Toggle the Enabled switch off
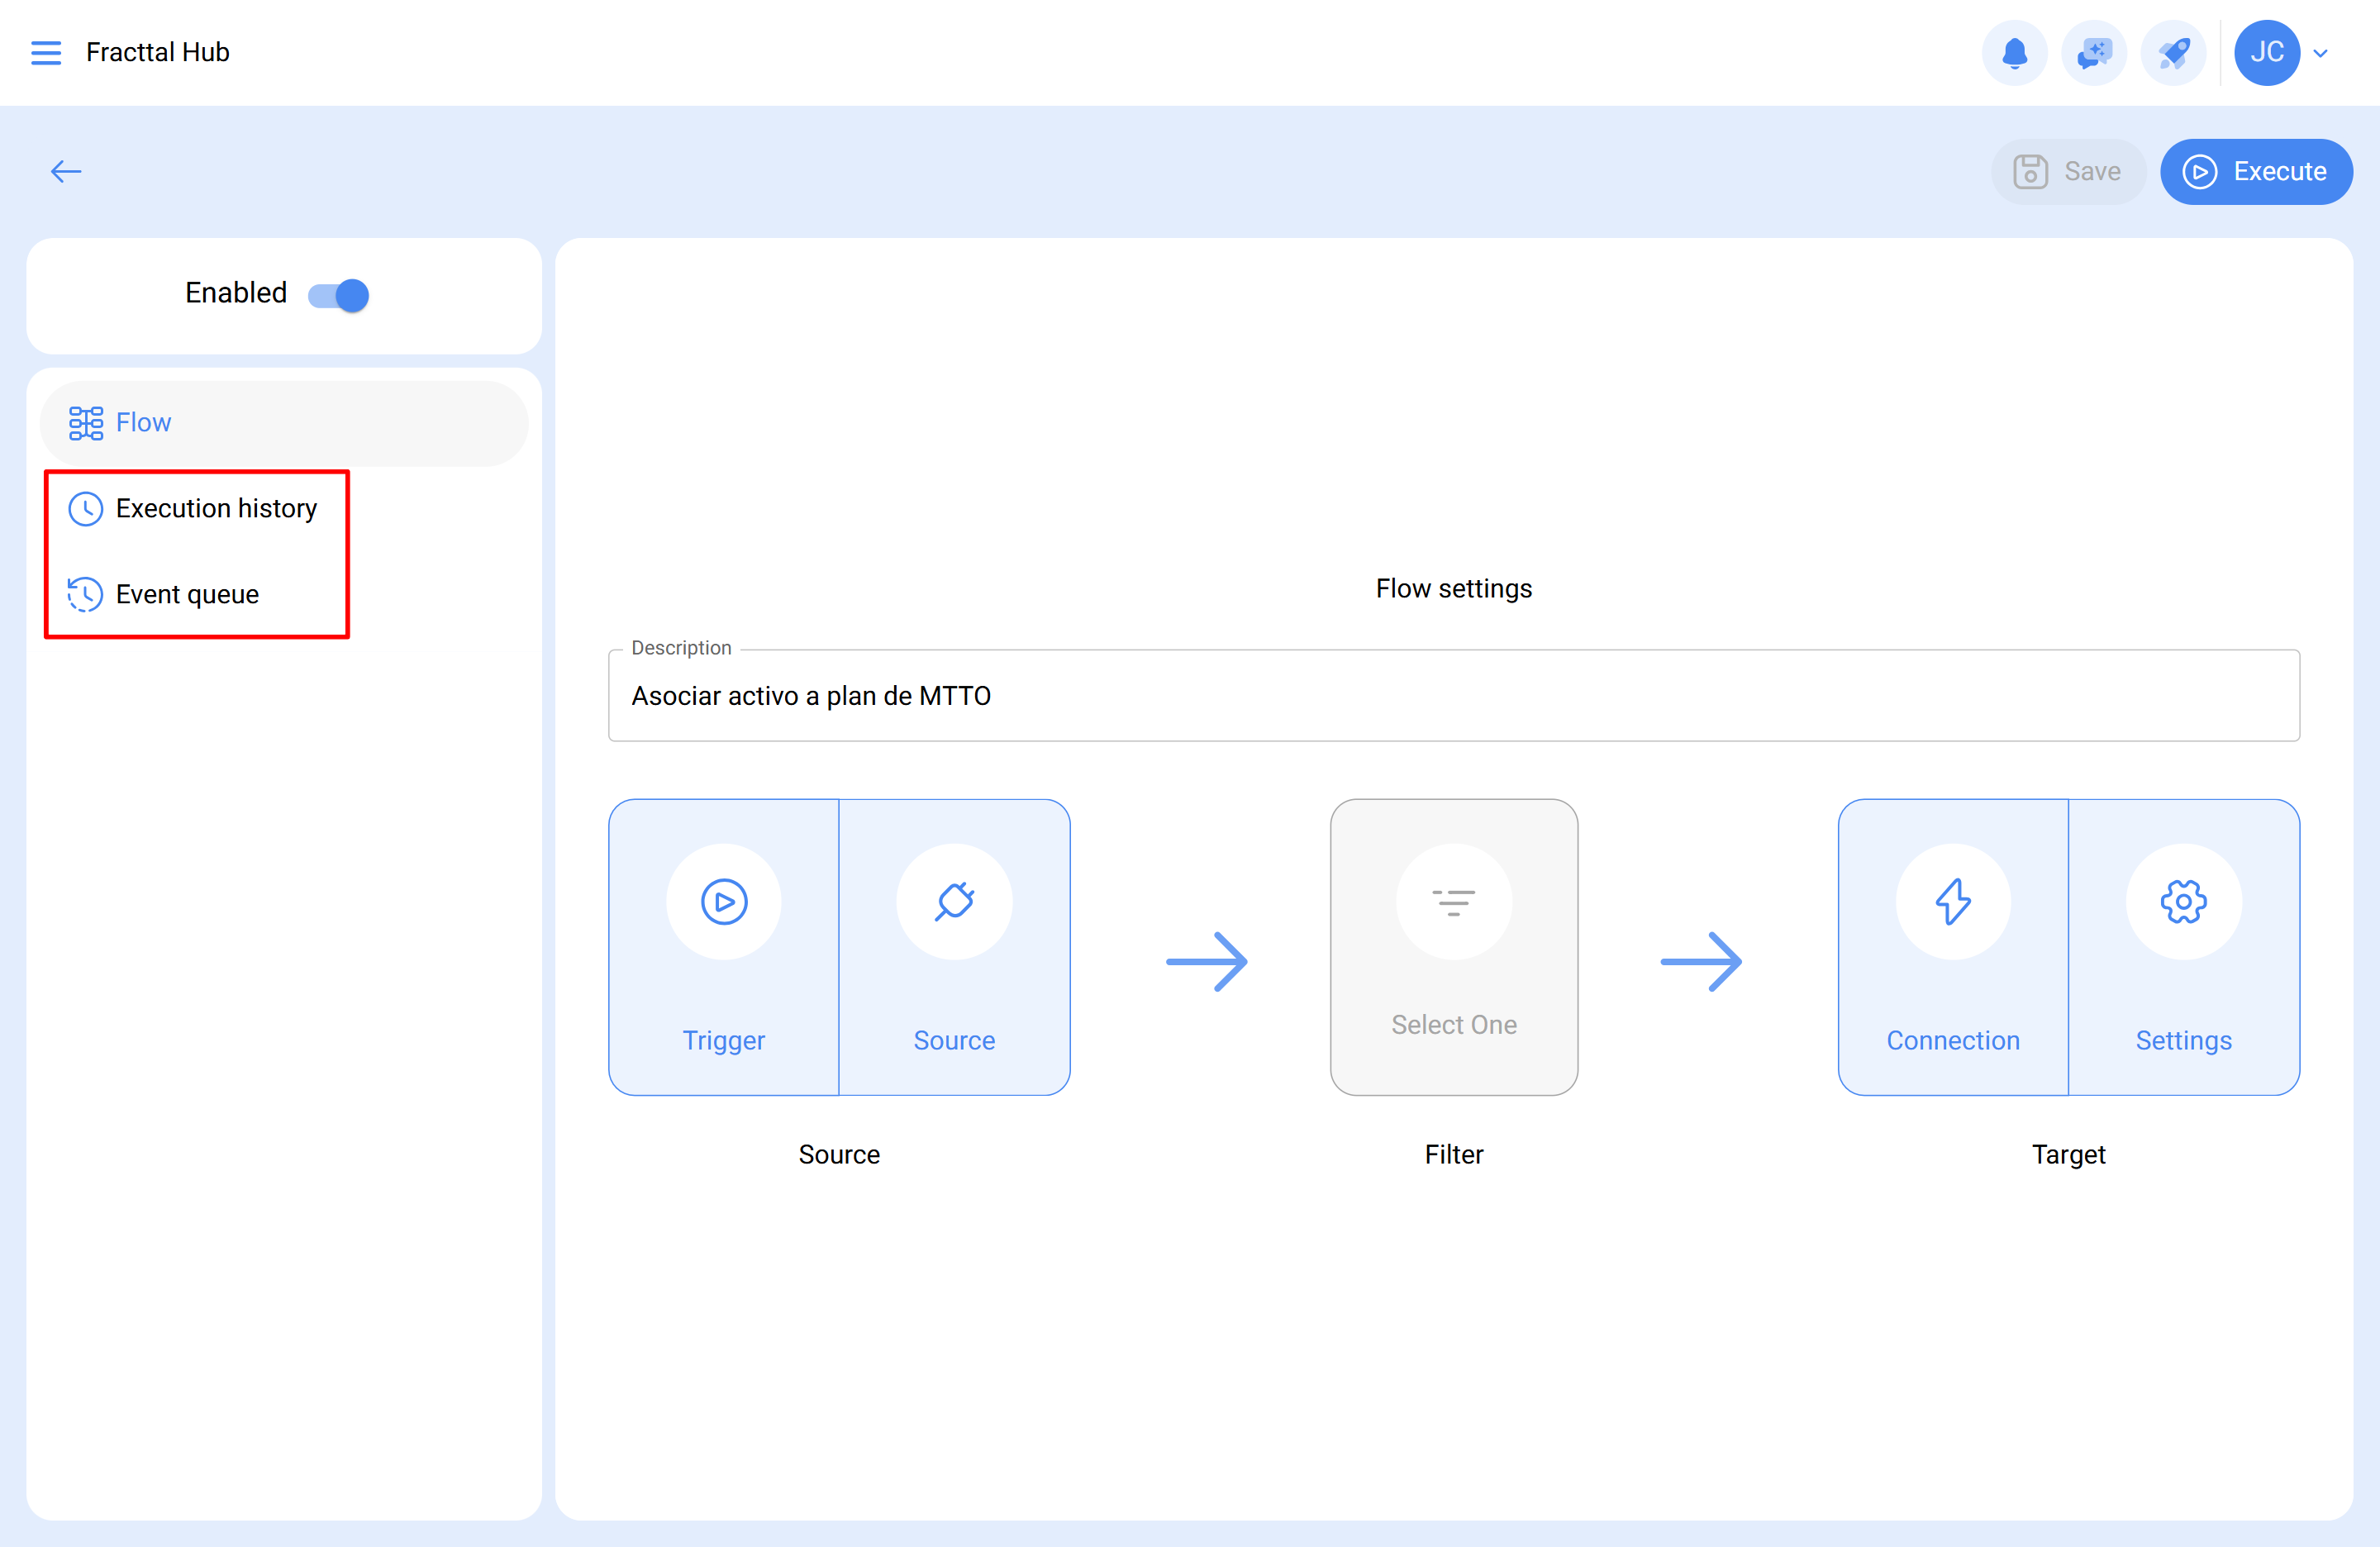The width and height of the screenshot is (2380, 1547). (x=339, y=295)
